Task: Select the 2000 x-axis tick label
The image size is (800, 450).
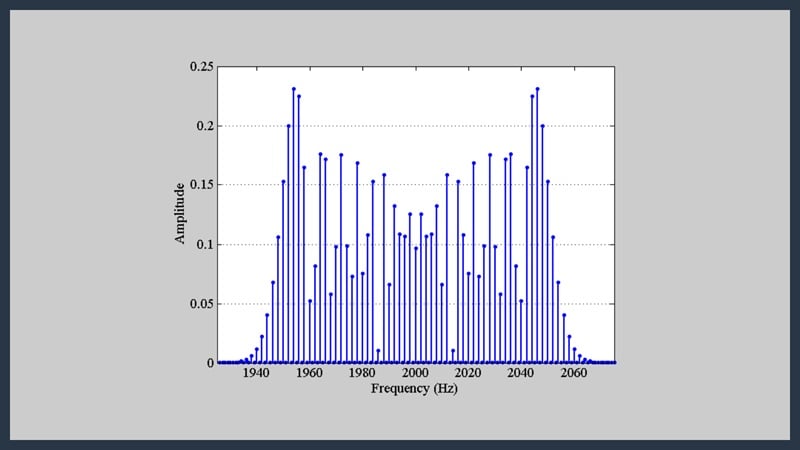Action: (x=415, y=374)
